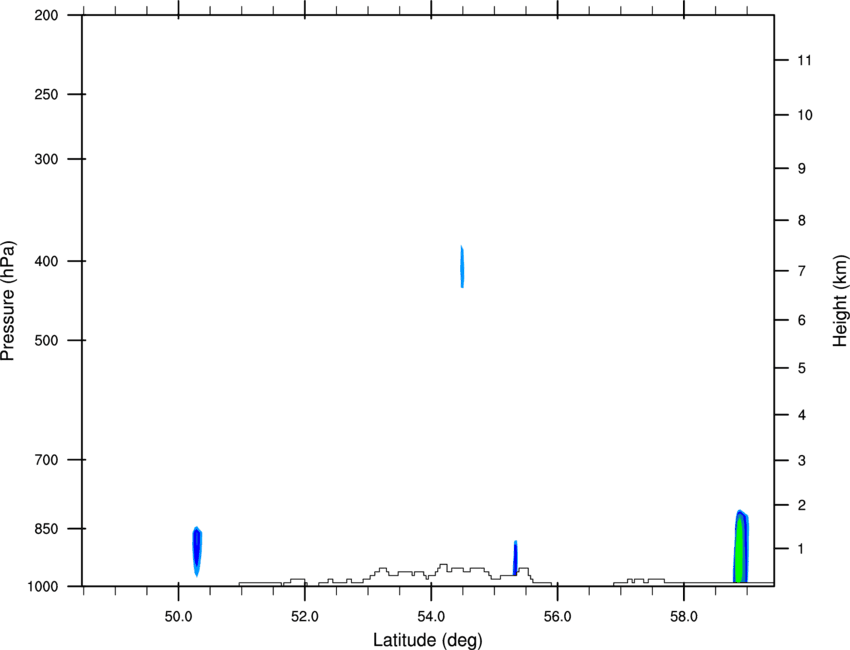Screen dimensions: 850x650
Task: Click the 56.0 latitude tick label
Action: (558, 617)
